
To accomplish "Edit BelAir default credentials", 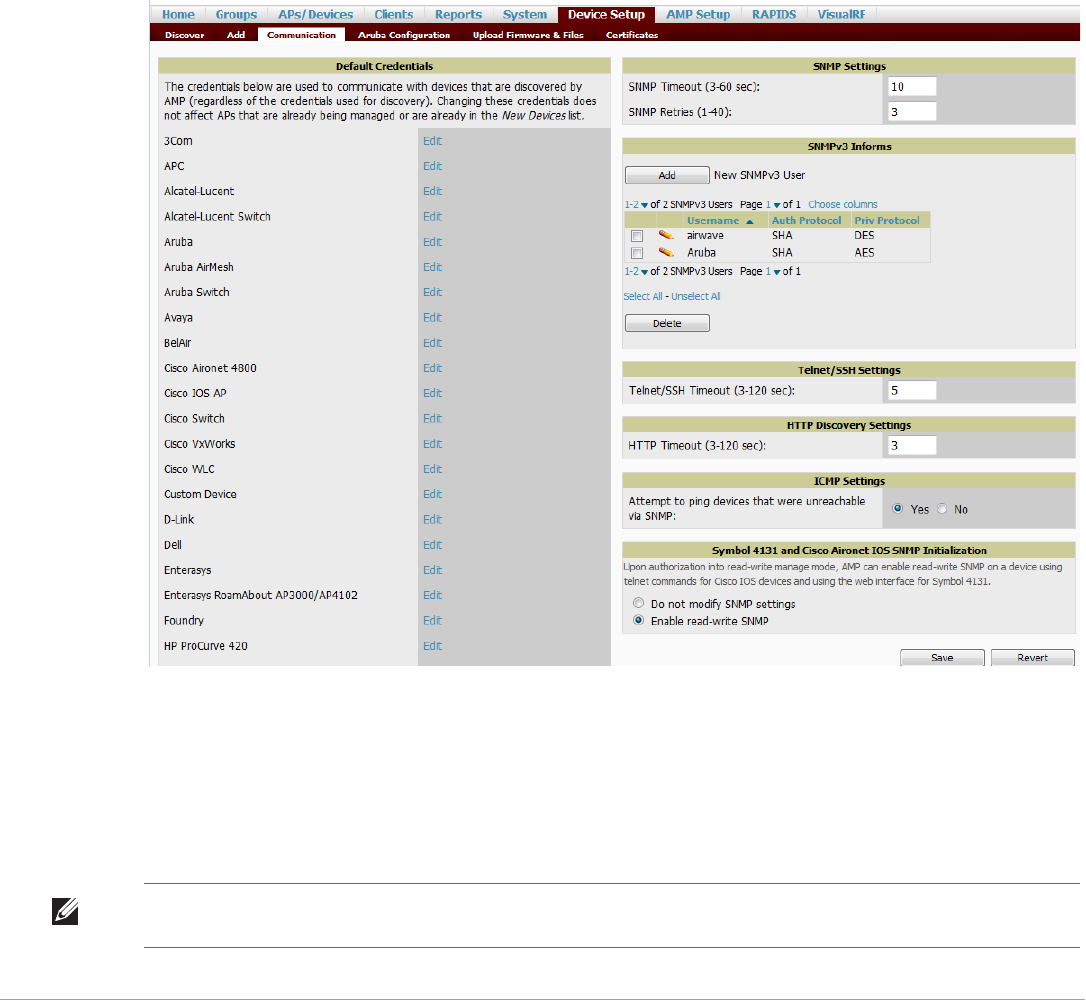I will click(432, 343).
